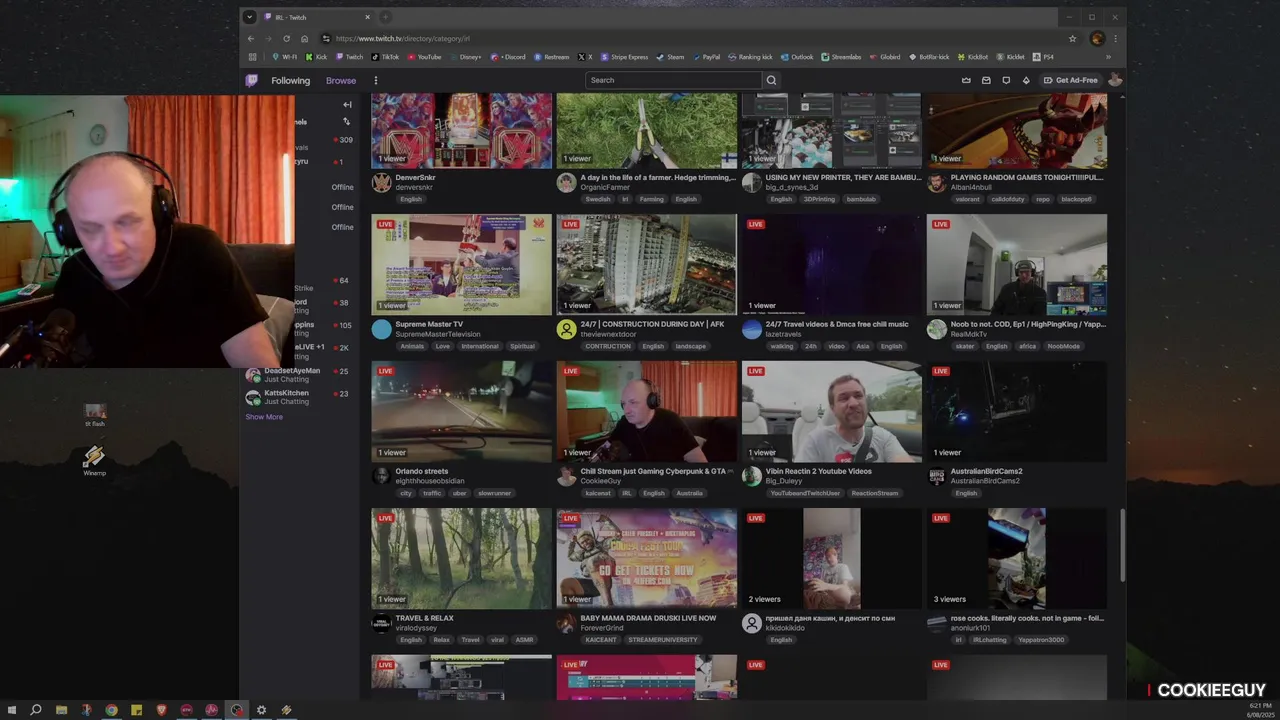Click the Farming tag under OrganicFarmer
1280x720 pixels.
[651, 199]
